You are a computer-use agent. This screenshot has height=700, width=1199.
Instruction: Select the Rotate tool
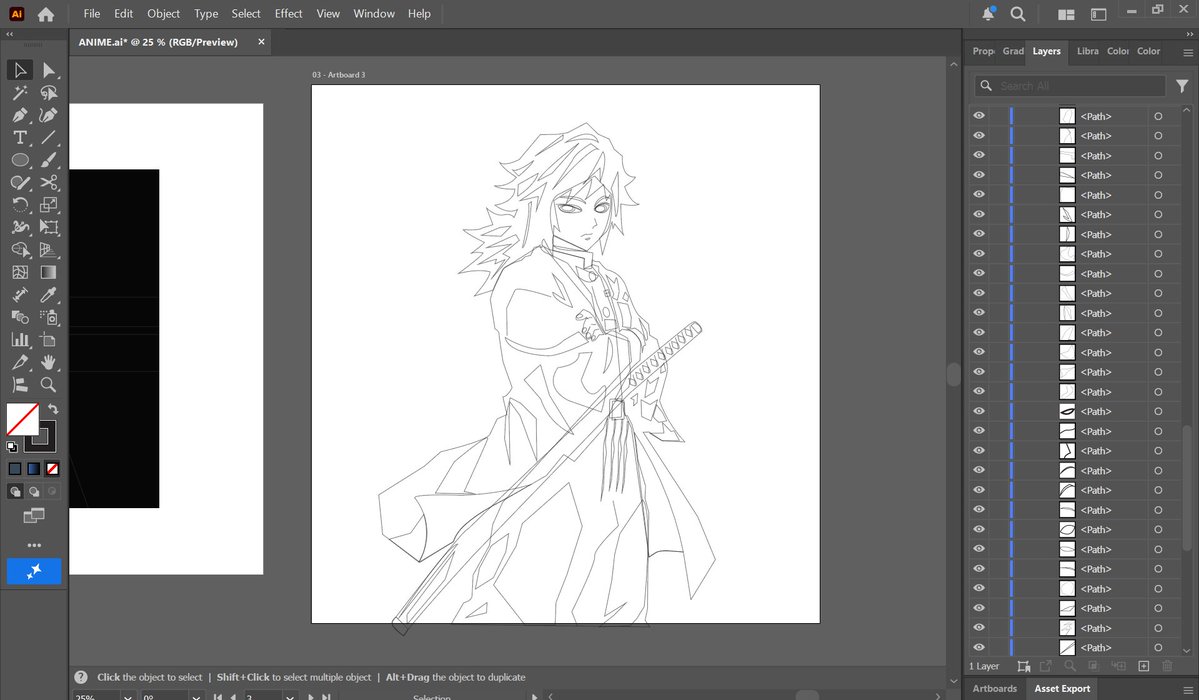click(20, 205)
